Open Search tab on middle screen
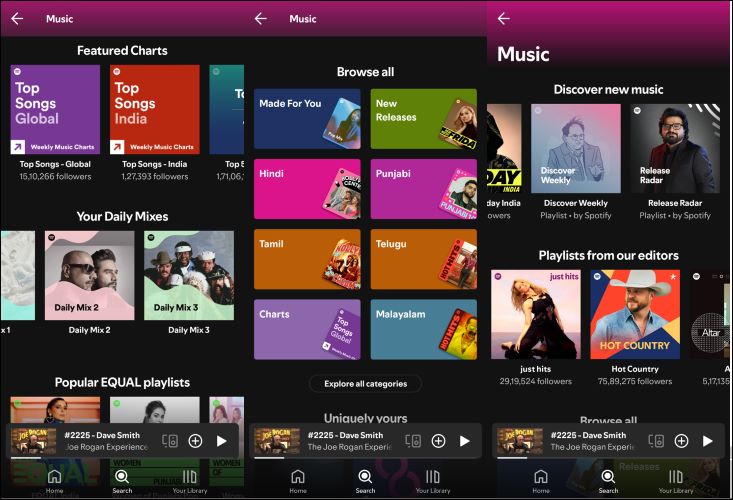The image size is (733, 500). click(x=365, y=481)
